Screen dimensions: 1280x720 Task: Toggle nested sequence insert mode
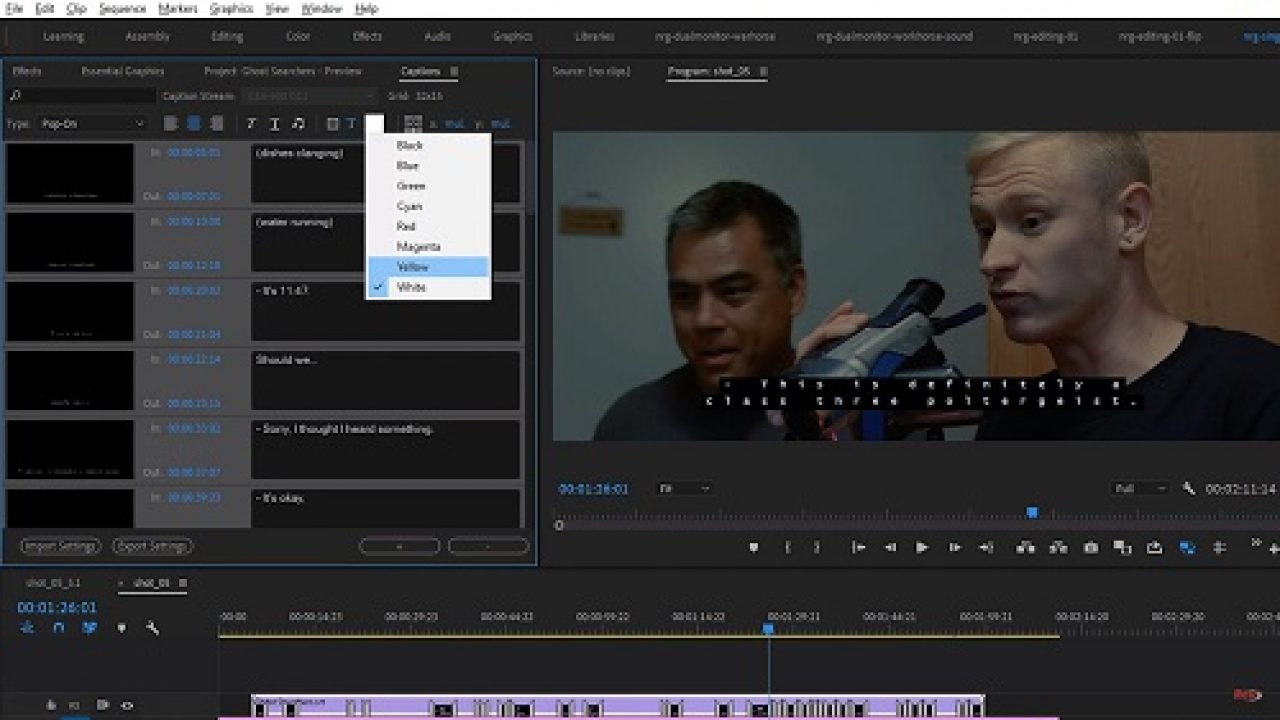tap(27, 628)
